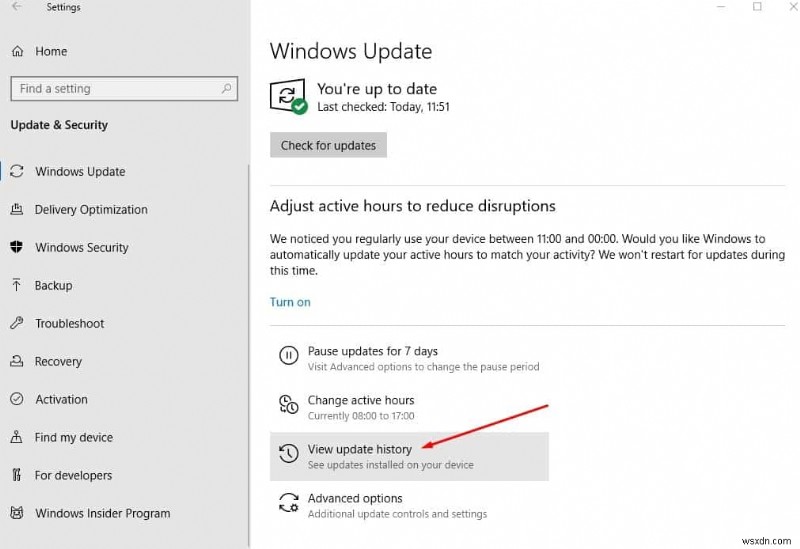The image size is (800, 549).
Task: Click the back arrow in Settings title bar
Action: (x=17, y=7)
